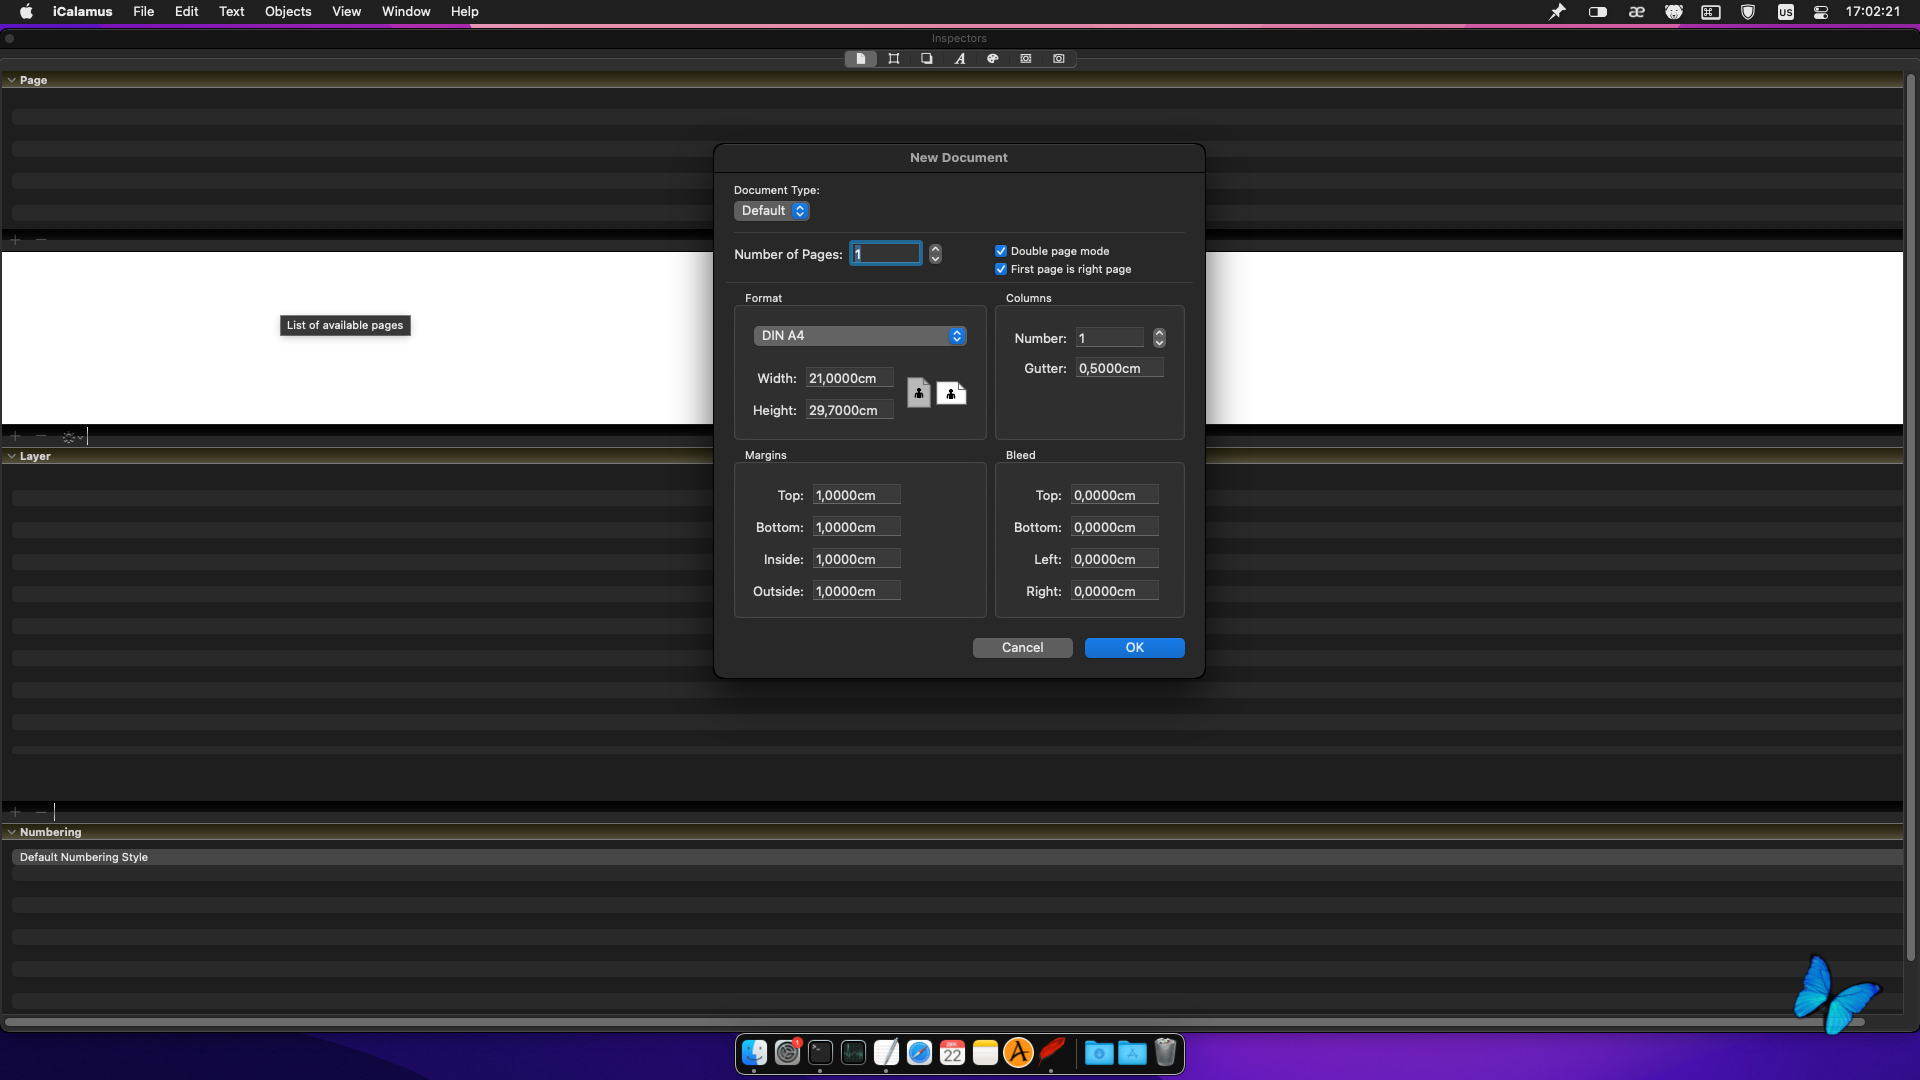Open the Applications folder in the Dock
Image resolution: width=1920 pixels, height=1080 pixels.
click(x=1132, y=1053)
